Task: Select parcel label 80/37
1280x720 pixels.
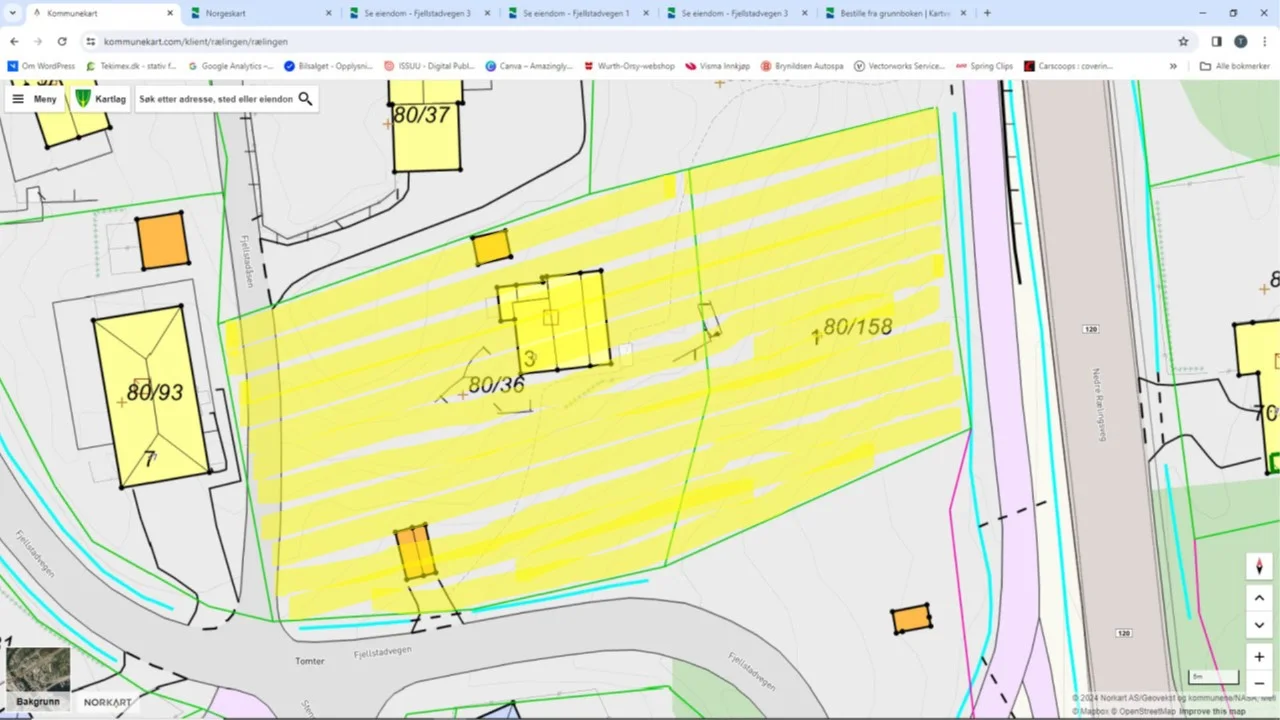Action: click(421, 115)
